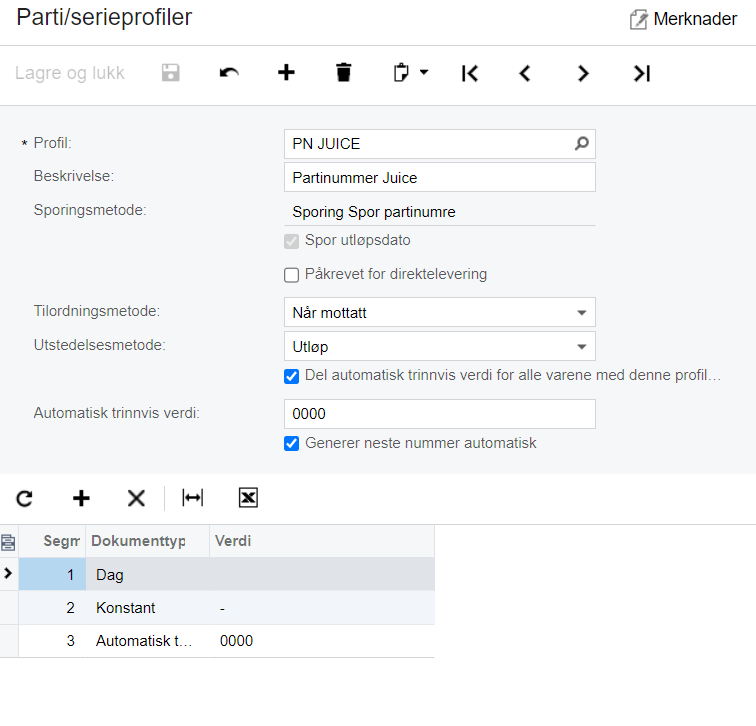
Task: Toggle Påkrevet for direktelevering checkbox
Action: click(291, 275)
